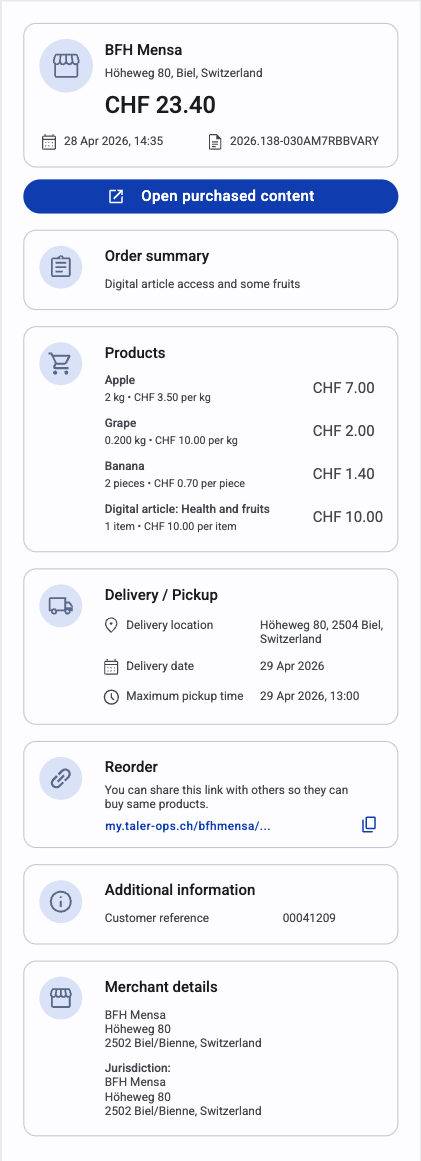Select the Digital article: Health and fruits item
The image size is (421, 1161).
pyautogui.click(x=243, y=517)
